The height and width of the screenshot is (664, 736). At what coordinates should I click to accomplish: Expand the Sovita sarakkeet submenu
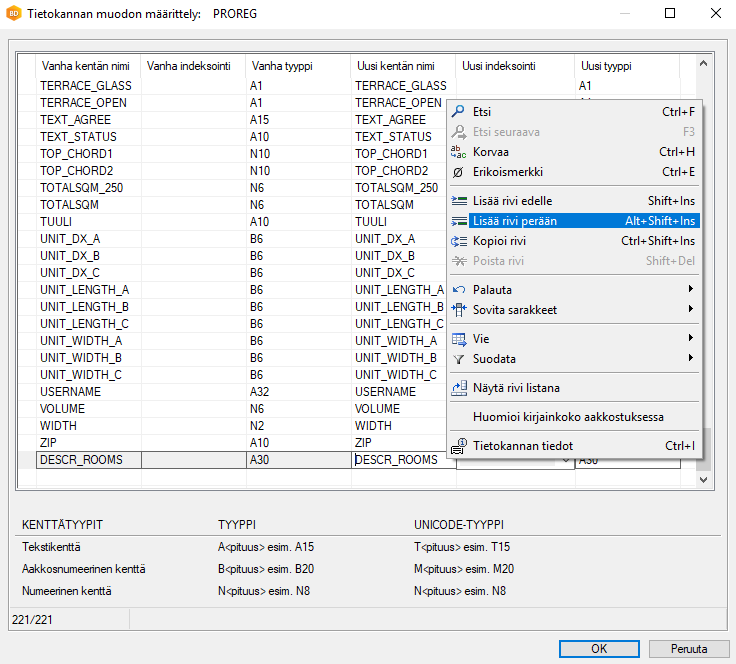[691, 310]
